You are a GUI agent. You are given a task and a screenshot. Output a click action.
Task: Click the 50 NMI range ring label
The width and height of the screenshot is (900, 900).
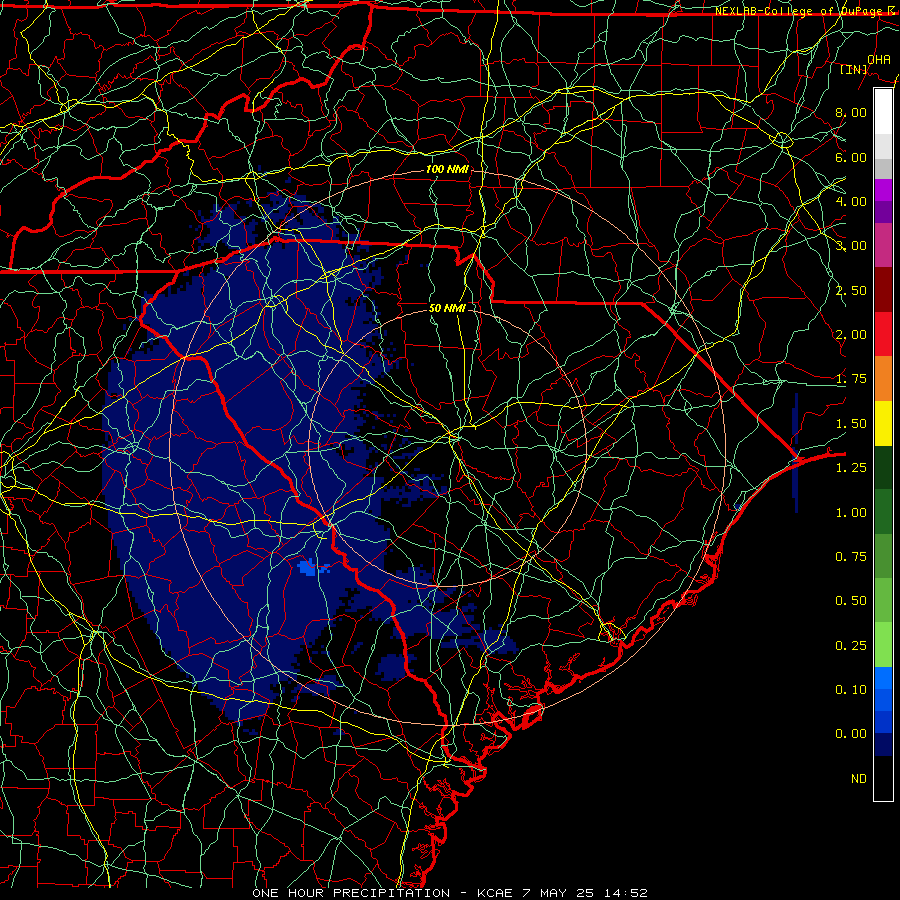(447, 308)
